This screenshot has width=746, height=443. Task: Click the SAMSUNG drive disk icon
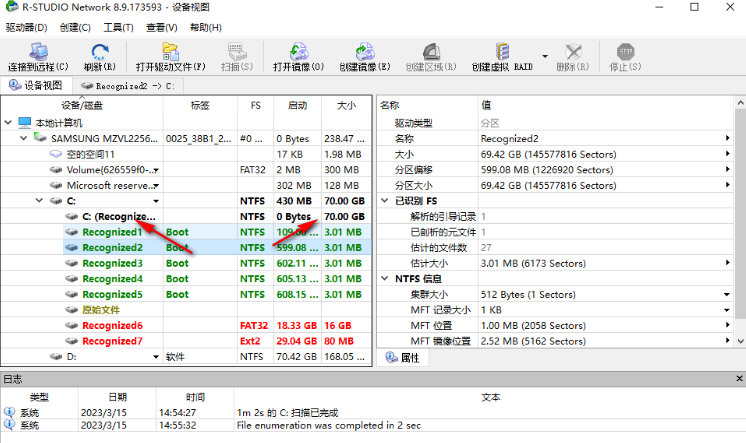point(40,138)
